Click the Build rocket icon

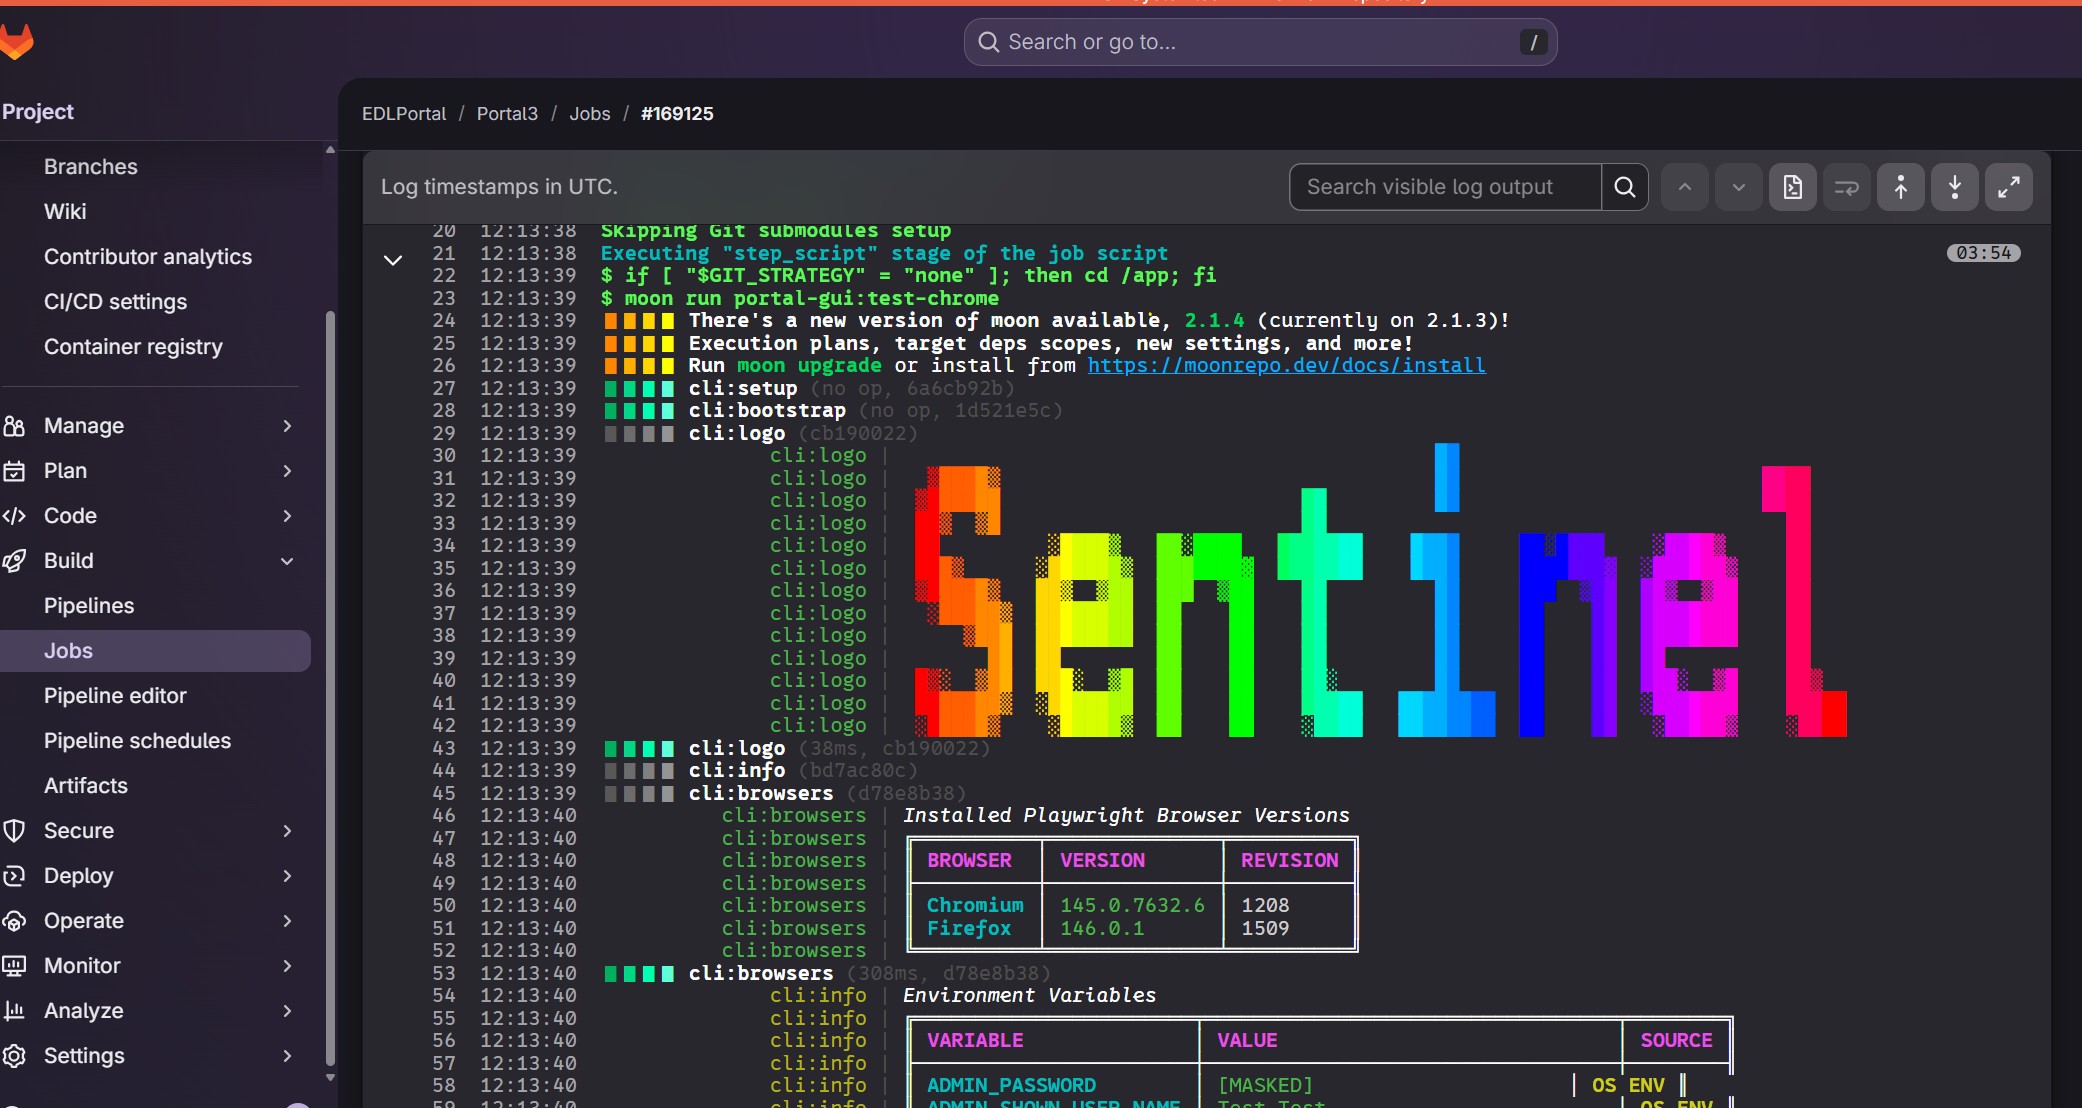click(x=14, y=561)
